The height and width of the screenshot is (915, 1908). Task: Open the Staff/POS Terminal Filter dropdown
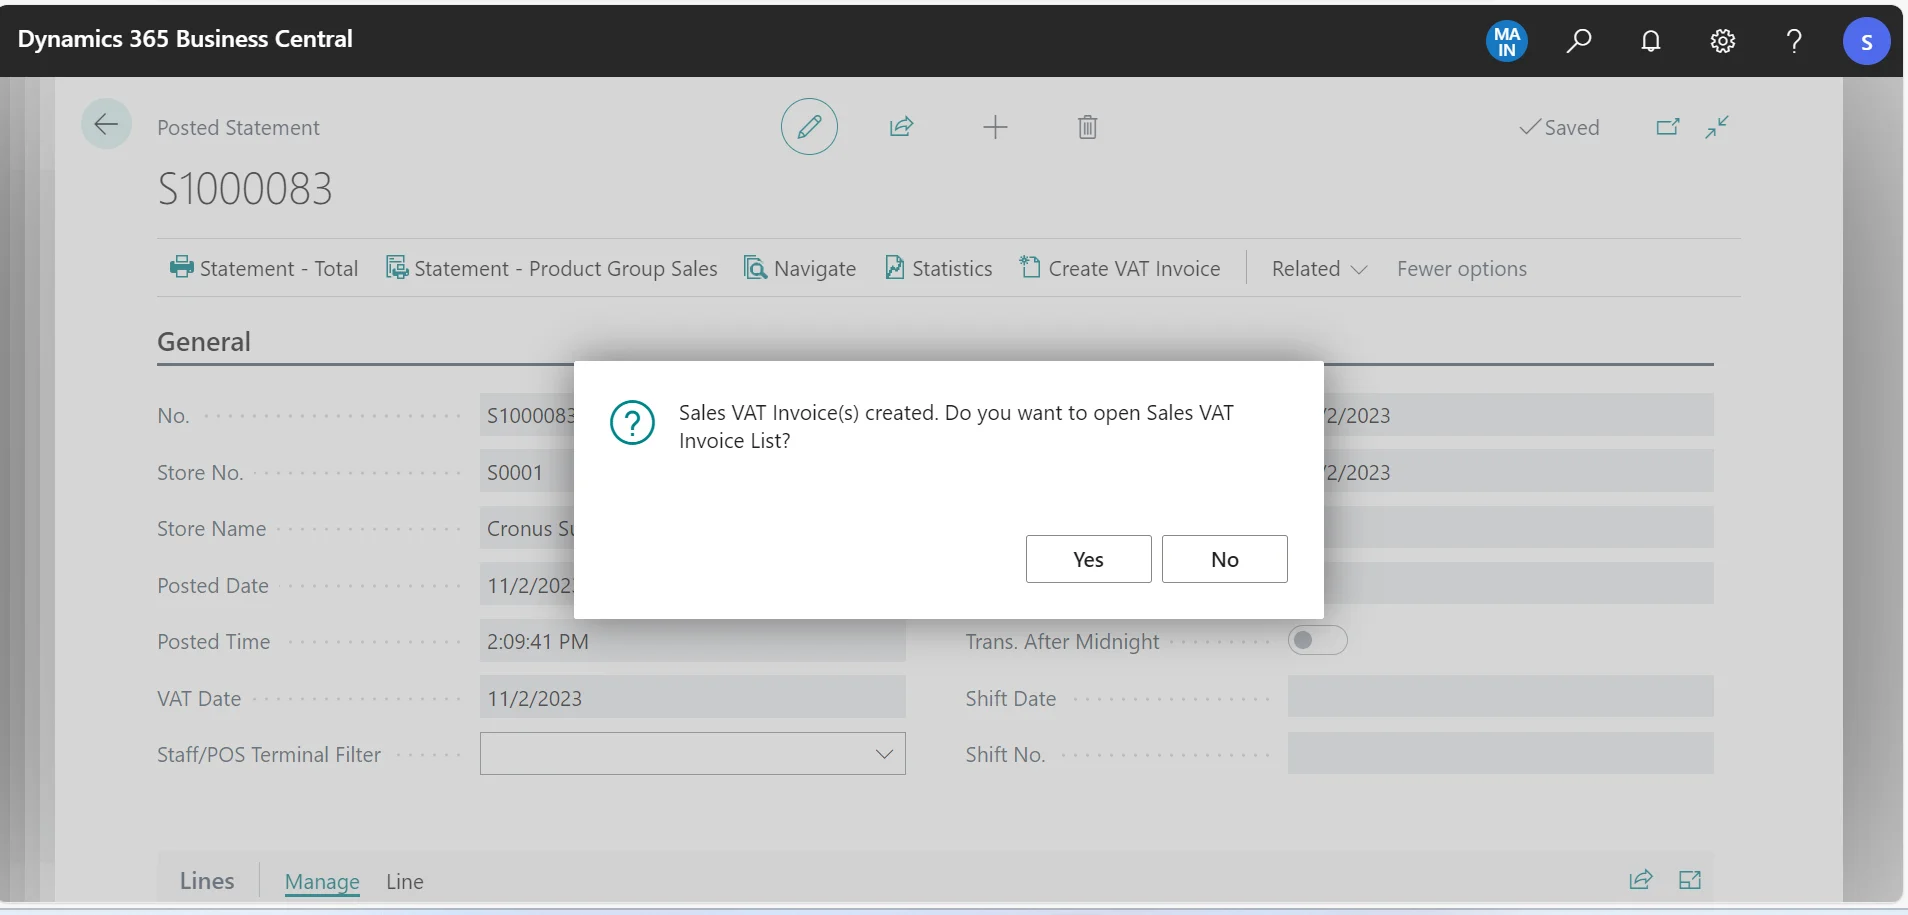pyautogui.click(x=883, y=754)
